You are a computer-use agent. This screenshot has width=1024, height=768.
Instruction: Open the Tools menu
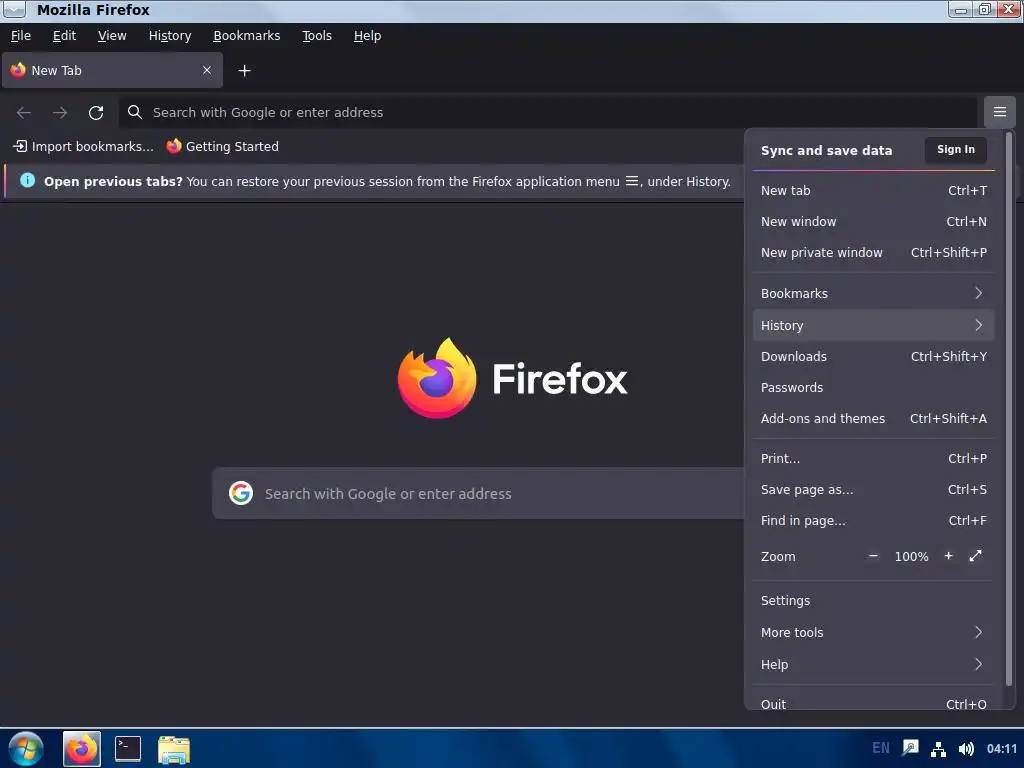(317, 36)
